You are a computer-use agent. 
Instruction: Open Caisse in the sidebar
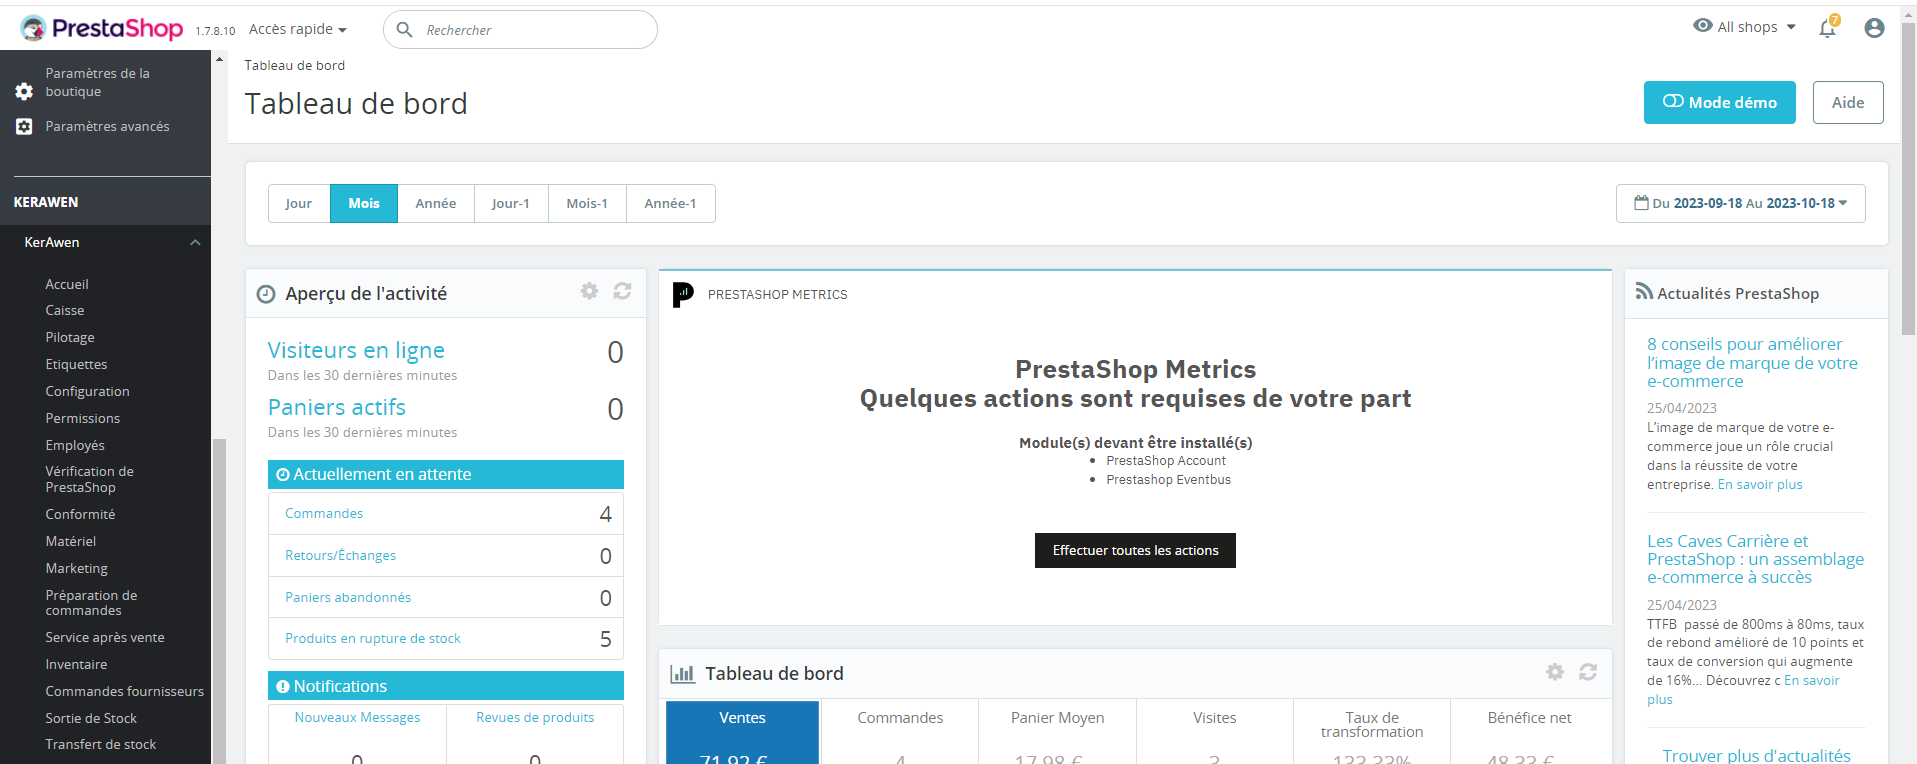[x=65, y=310]
